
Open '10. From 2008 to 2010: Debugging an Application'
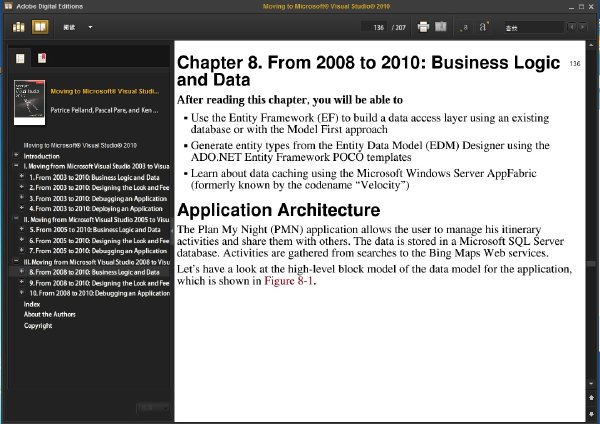tap(99, 293)
